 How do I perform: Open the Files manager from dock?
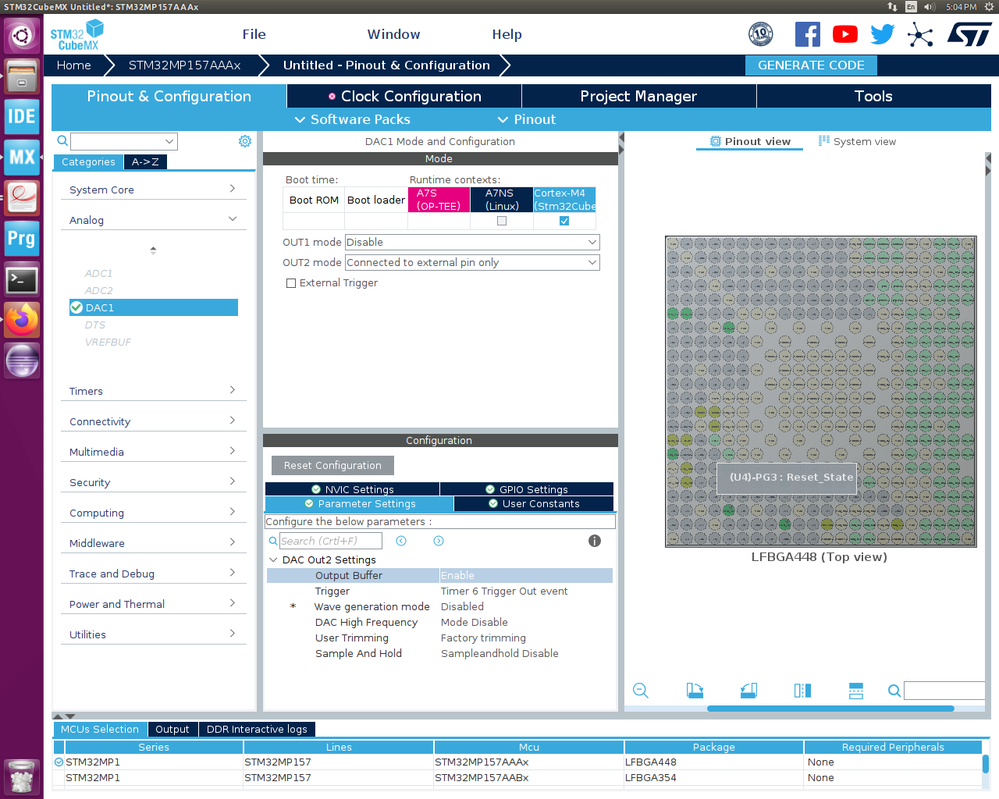(22, 75)
